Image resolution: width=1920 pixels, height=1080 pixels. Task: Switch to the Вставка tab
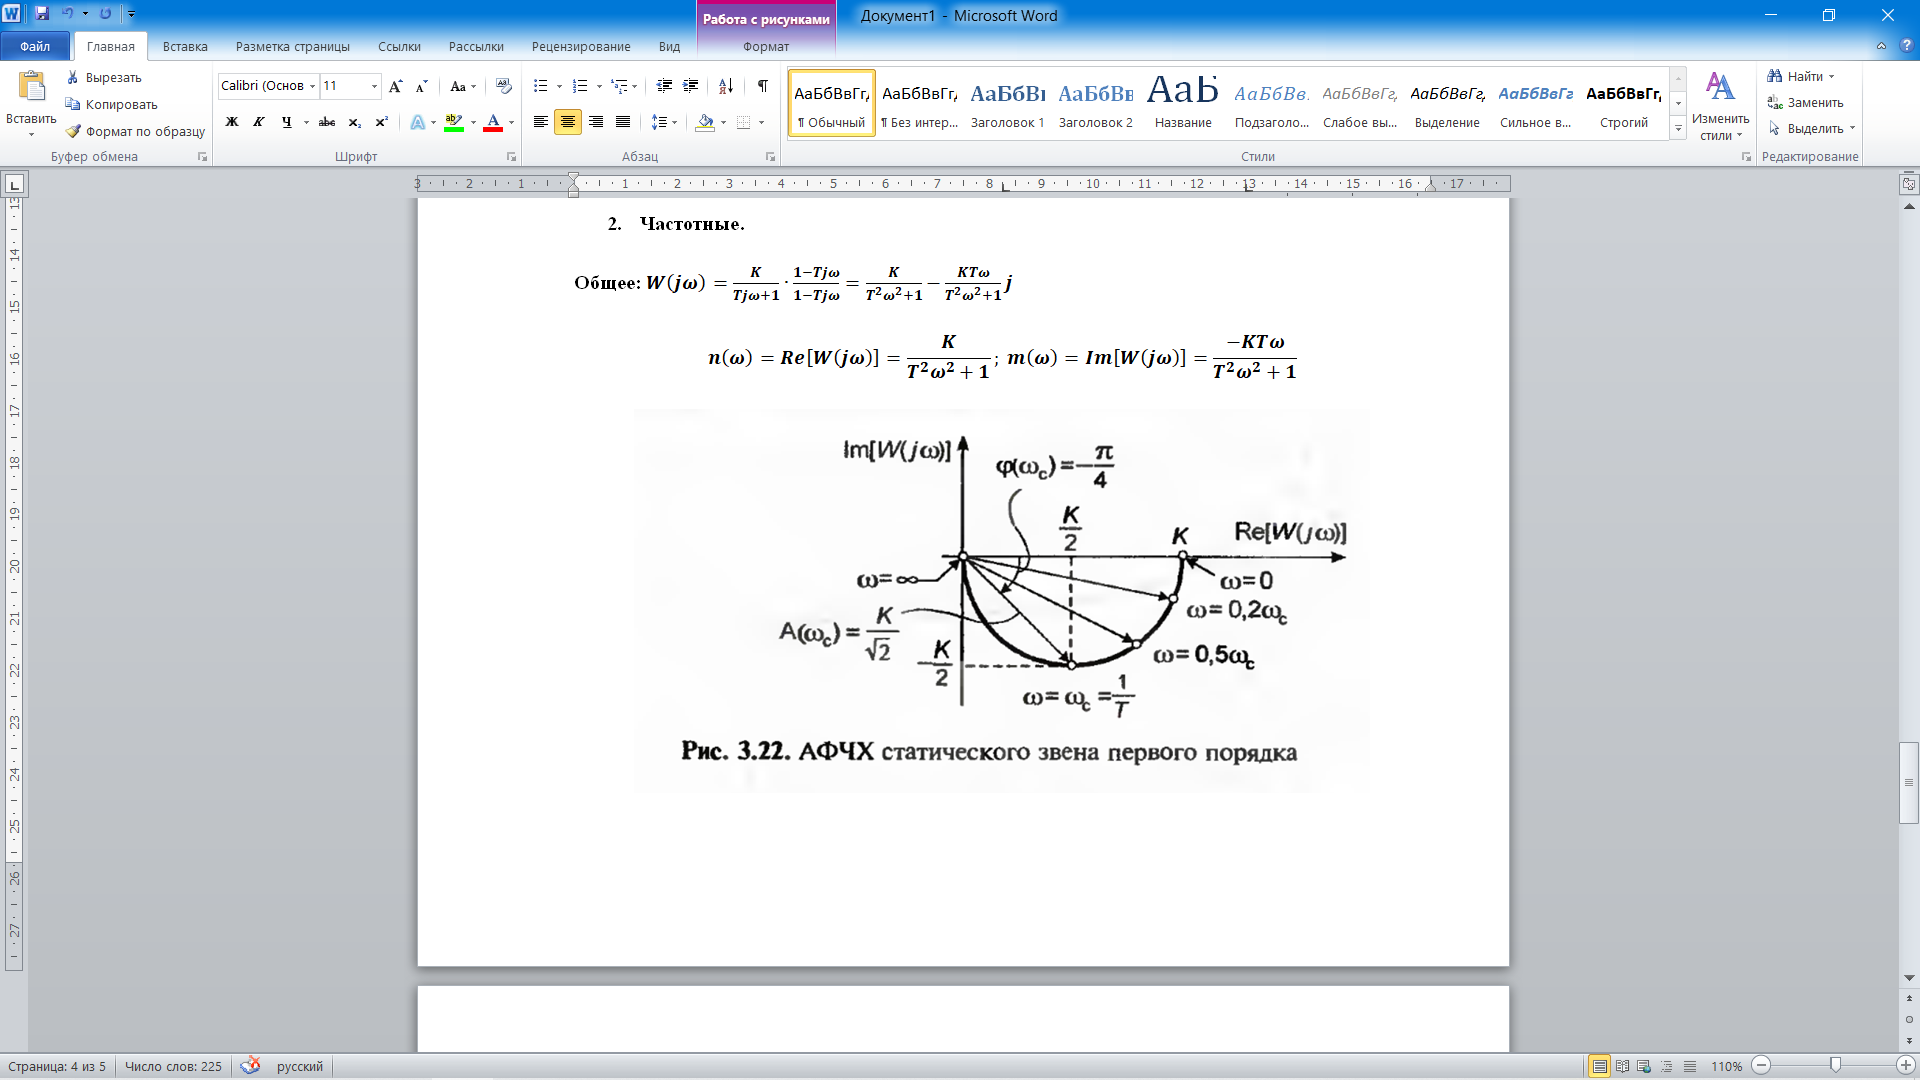(x=185, y=46)
